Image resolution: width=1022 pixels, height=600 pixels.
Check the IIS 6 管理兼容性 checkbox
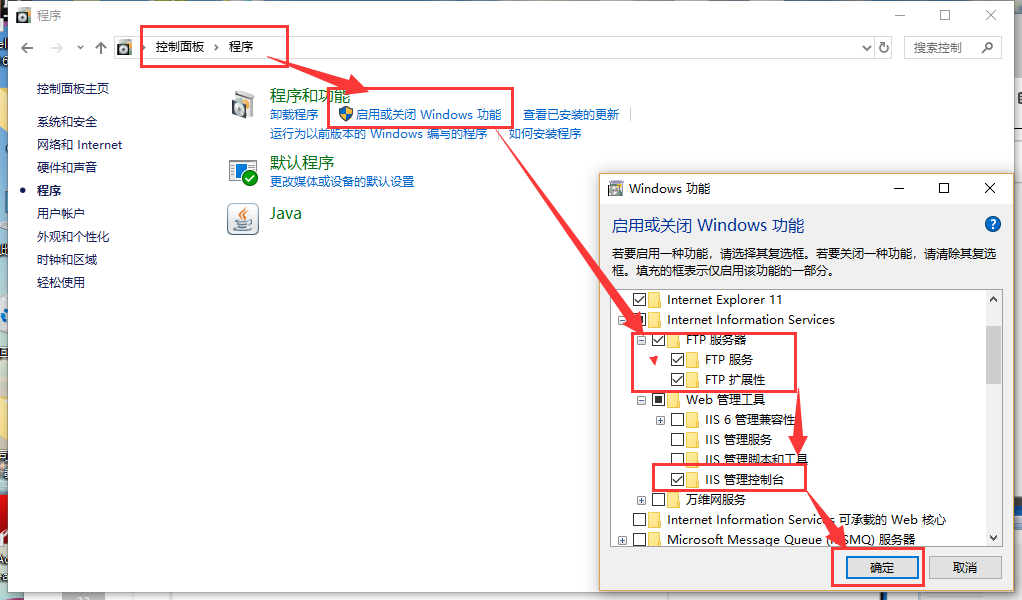(x=677, y=420)
